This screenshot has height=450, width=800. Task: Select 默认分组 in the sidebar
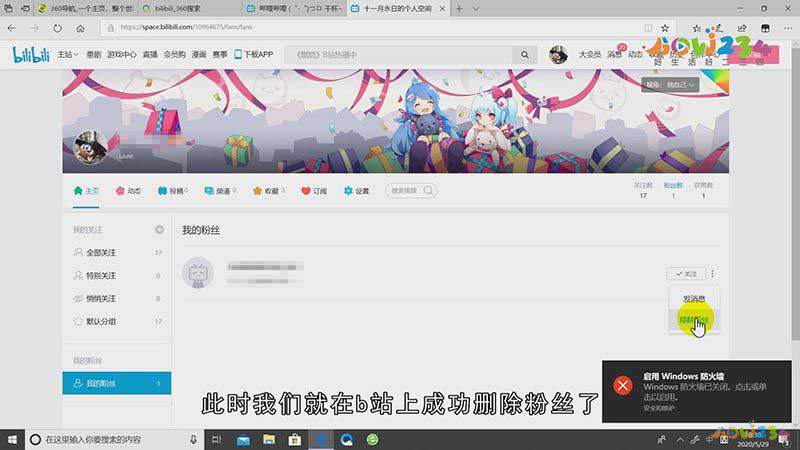117,321
